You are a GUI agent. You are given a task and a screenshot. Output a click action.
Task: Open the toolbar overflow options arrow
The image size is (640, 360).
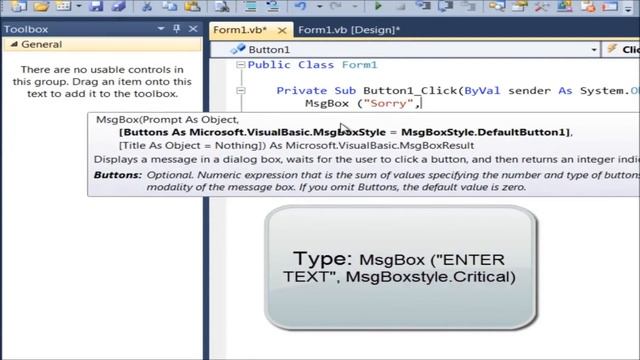[x=628, y=8]
